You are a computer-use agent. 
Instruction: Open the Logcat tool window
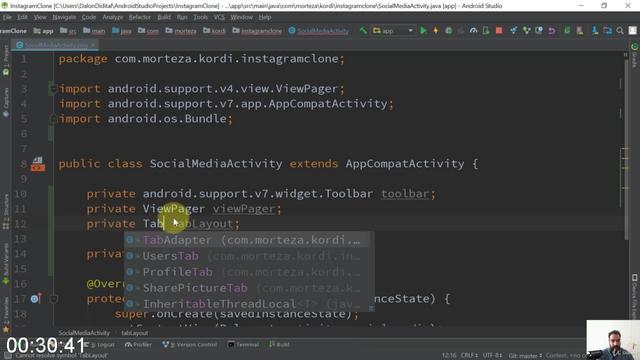(x=100, y=344)
